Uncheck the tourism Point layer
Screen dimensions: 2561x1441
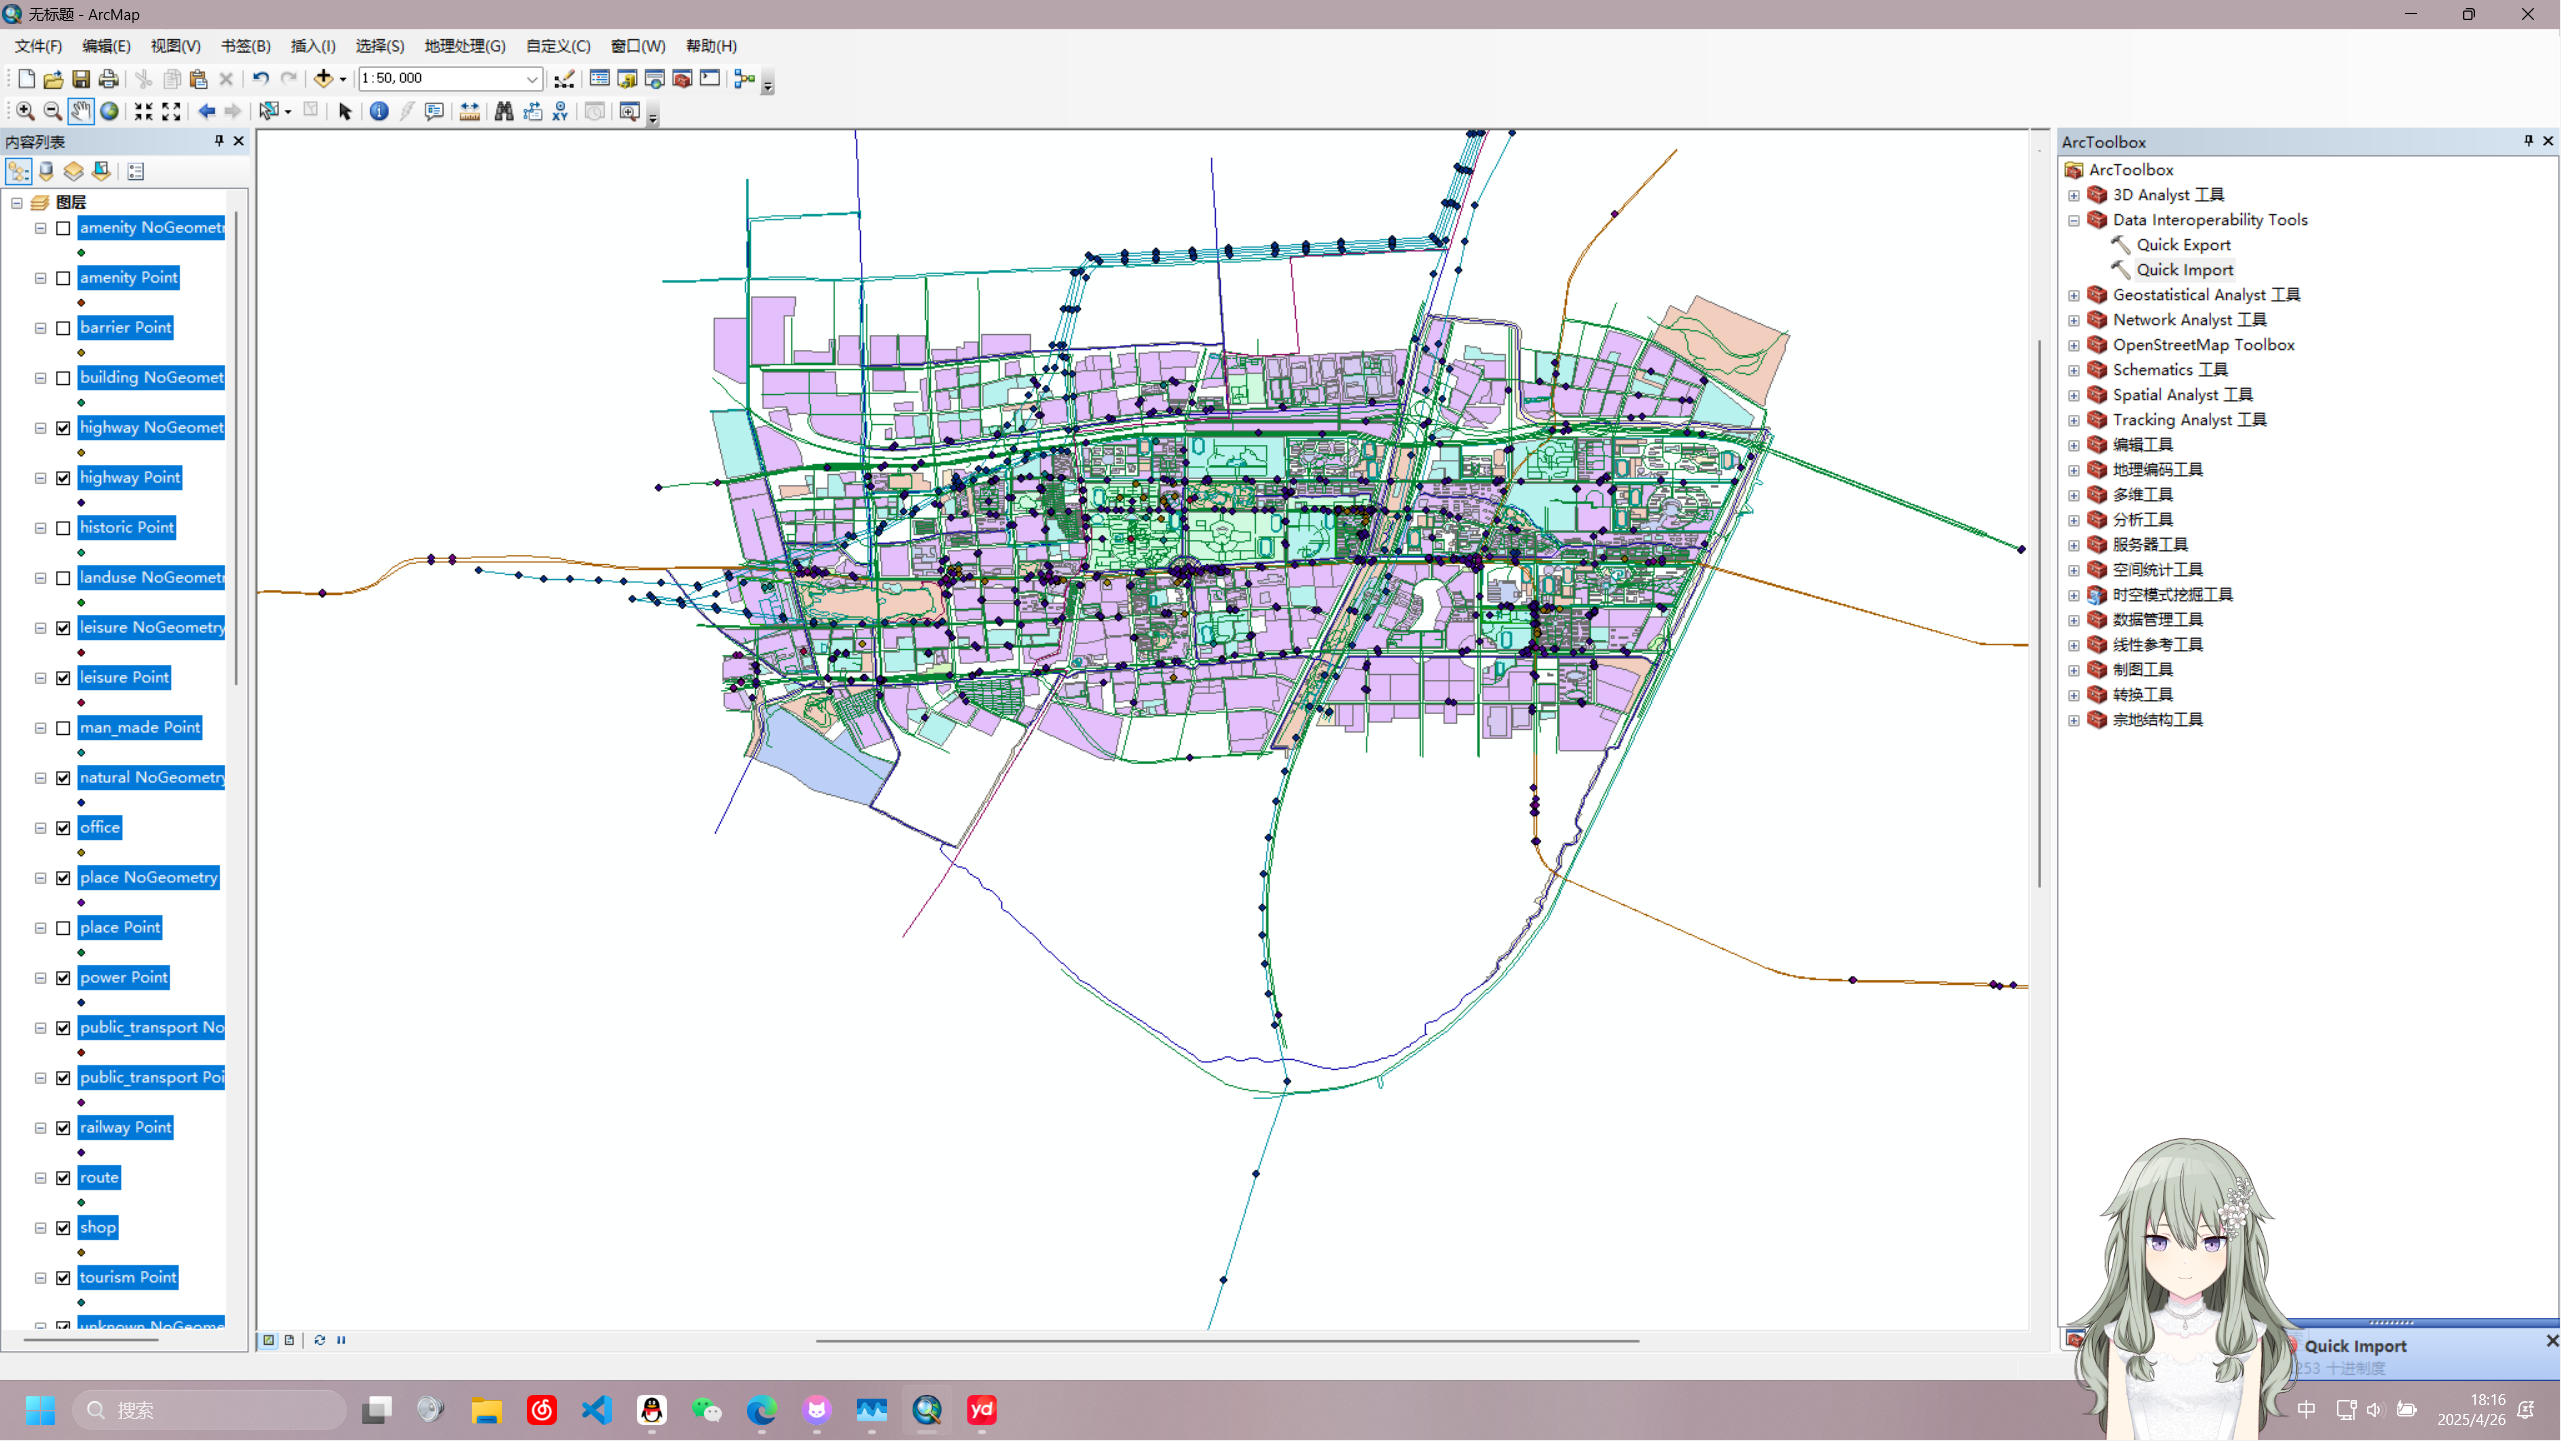point(63,1278)
